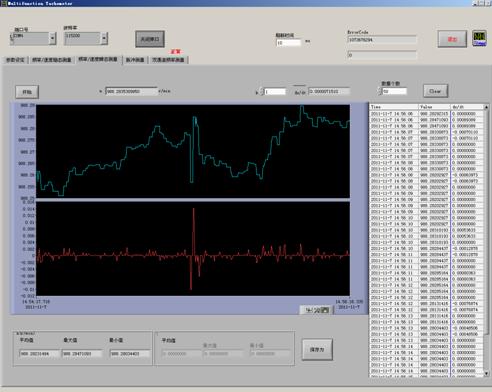The height and width of the screenshot is (392, 492).
Task: Click the Clear button above the data table
Action: pyautogui.click(x=435, y=91)
